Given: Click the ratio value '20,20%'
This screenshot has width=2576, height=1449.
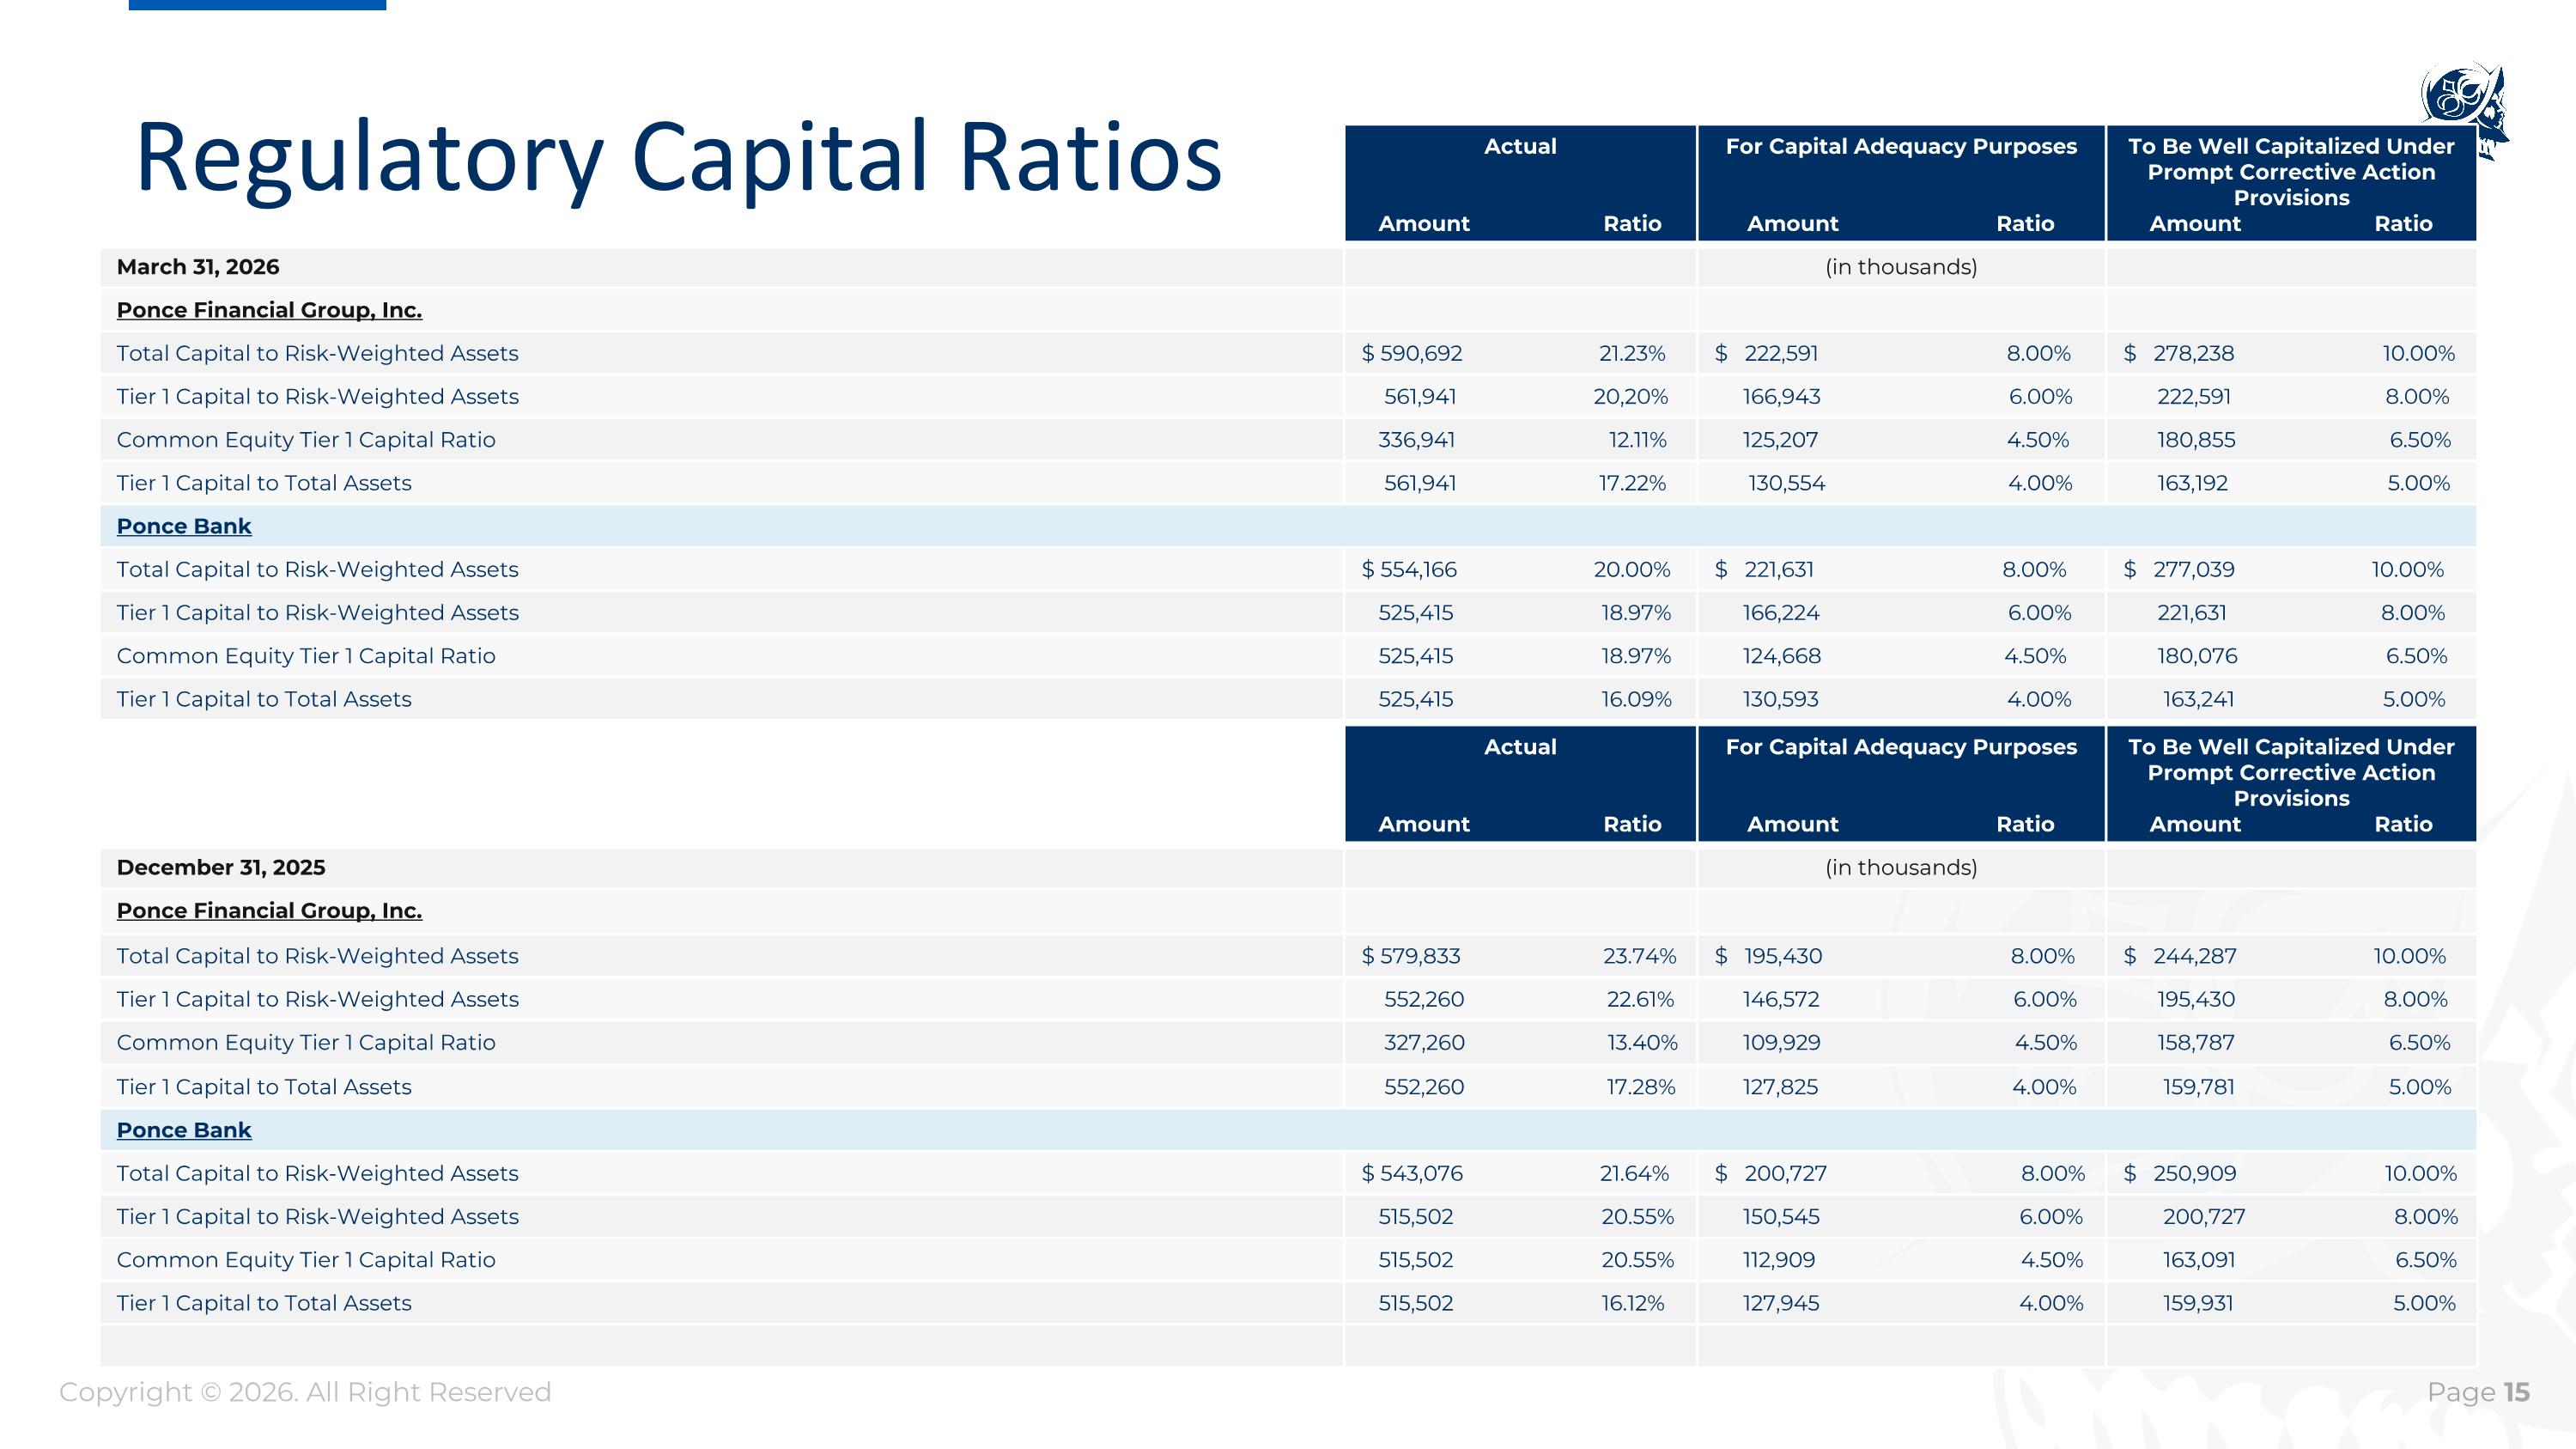Looking at the screenshot, I should [1630, 397].
